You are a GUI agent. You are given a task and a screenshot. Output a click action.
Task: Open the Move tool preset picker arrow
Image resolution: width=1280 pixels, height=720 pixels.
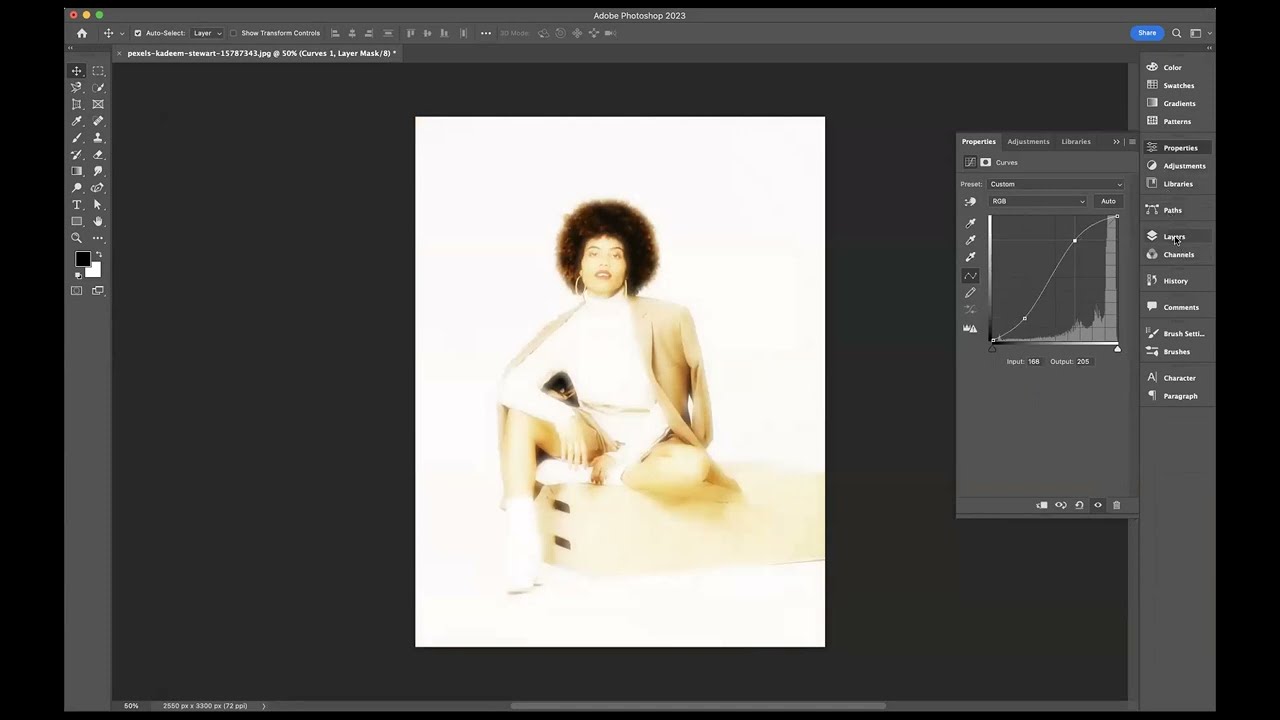coord(122,33)
